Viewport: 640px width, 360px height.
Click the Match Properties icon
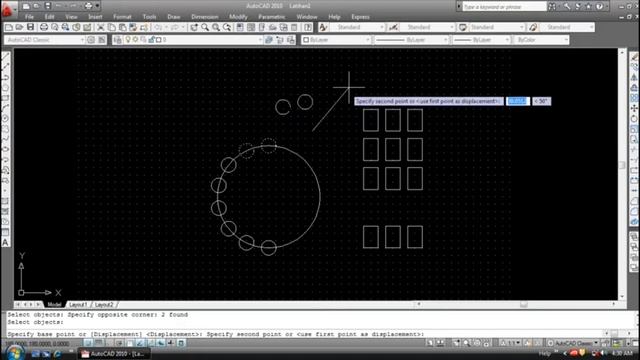133,27
